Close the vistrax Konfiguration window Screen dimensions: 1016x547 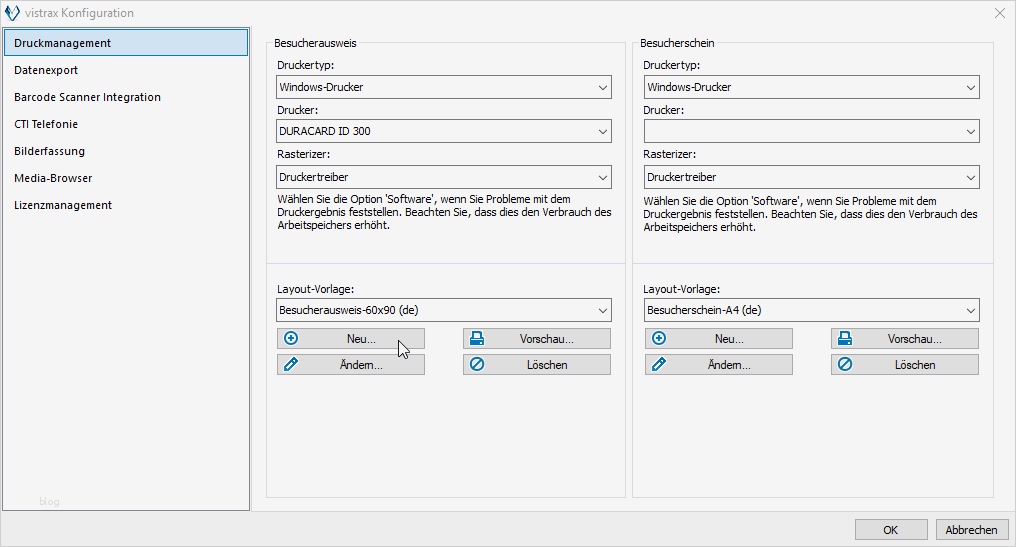(999, 13)
